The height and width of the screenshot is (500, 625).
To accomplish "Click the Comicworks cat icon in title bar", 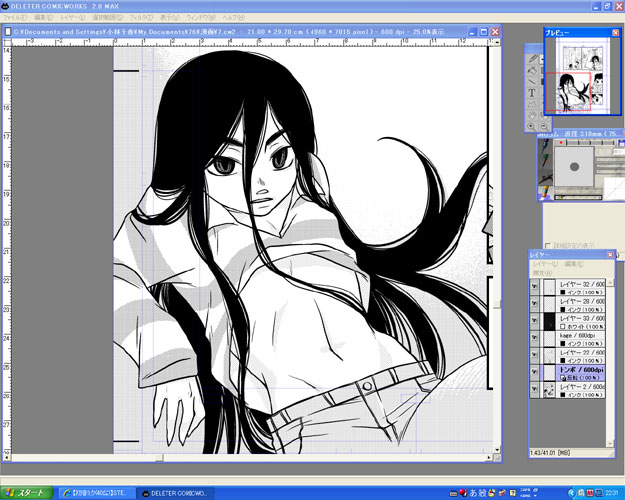I will [x=5, y=6].
